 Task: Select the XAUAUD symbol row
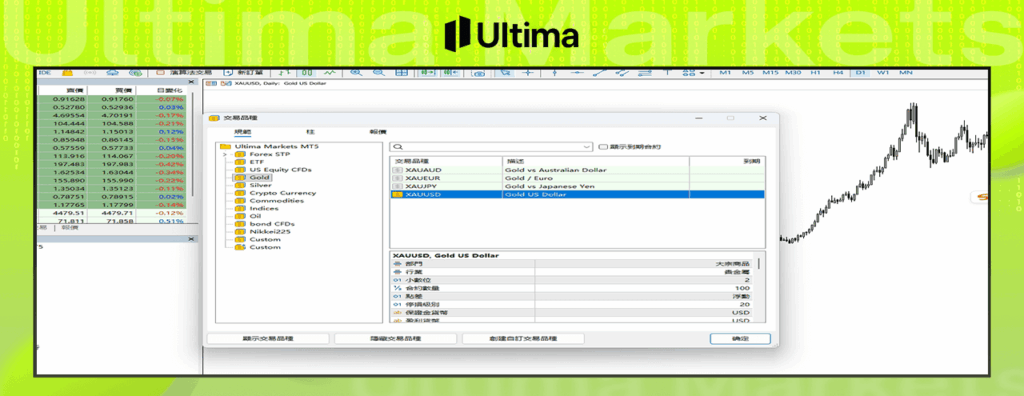[x=577, y=170]
